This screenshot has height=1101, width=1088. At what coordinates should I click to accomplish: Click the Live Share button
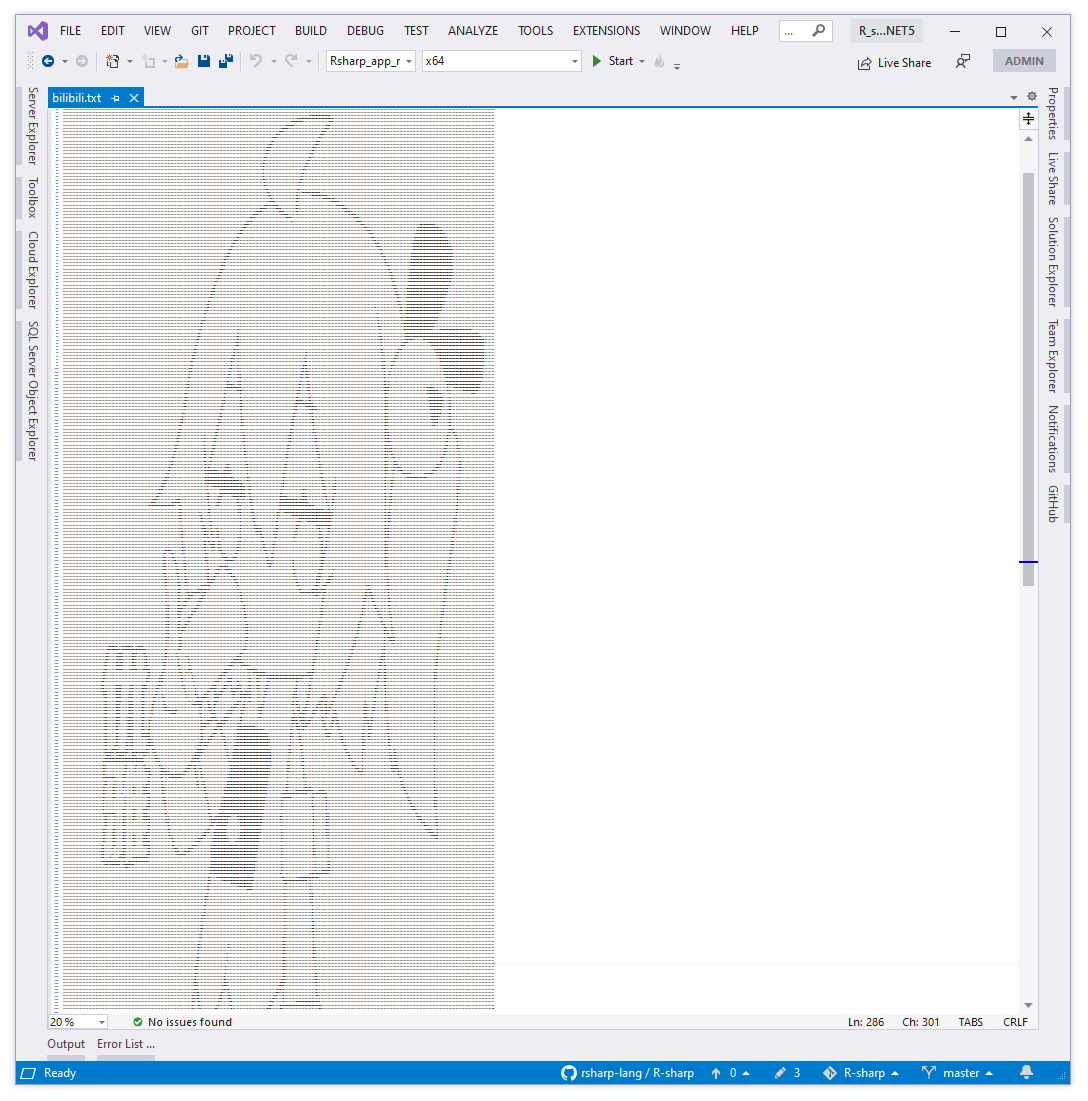coord(894,62)
